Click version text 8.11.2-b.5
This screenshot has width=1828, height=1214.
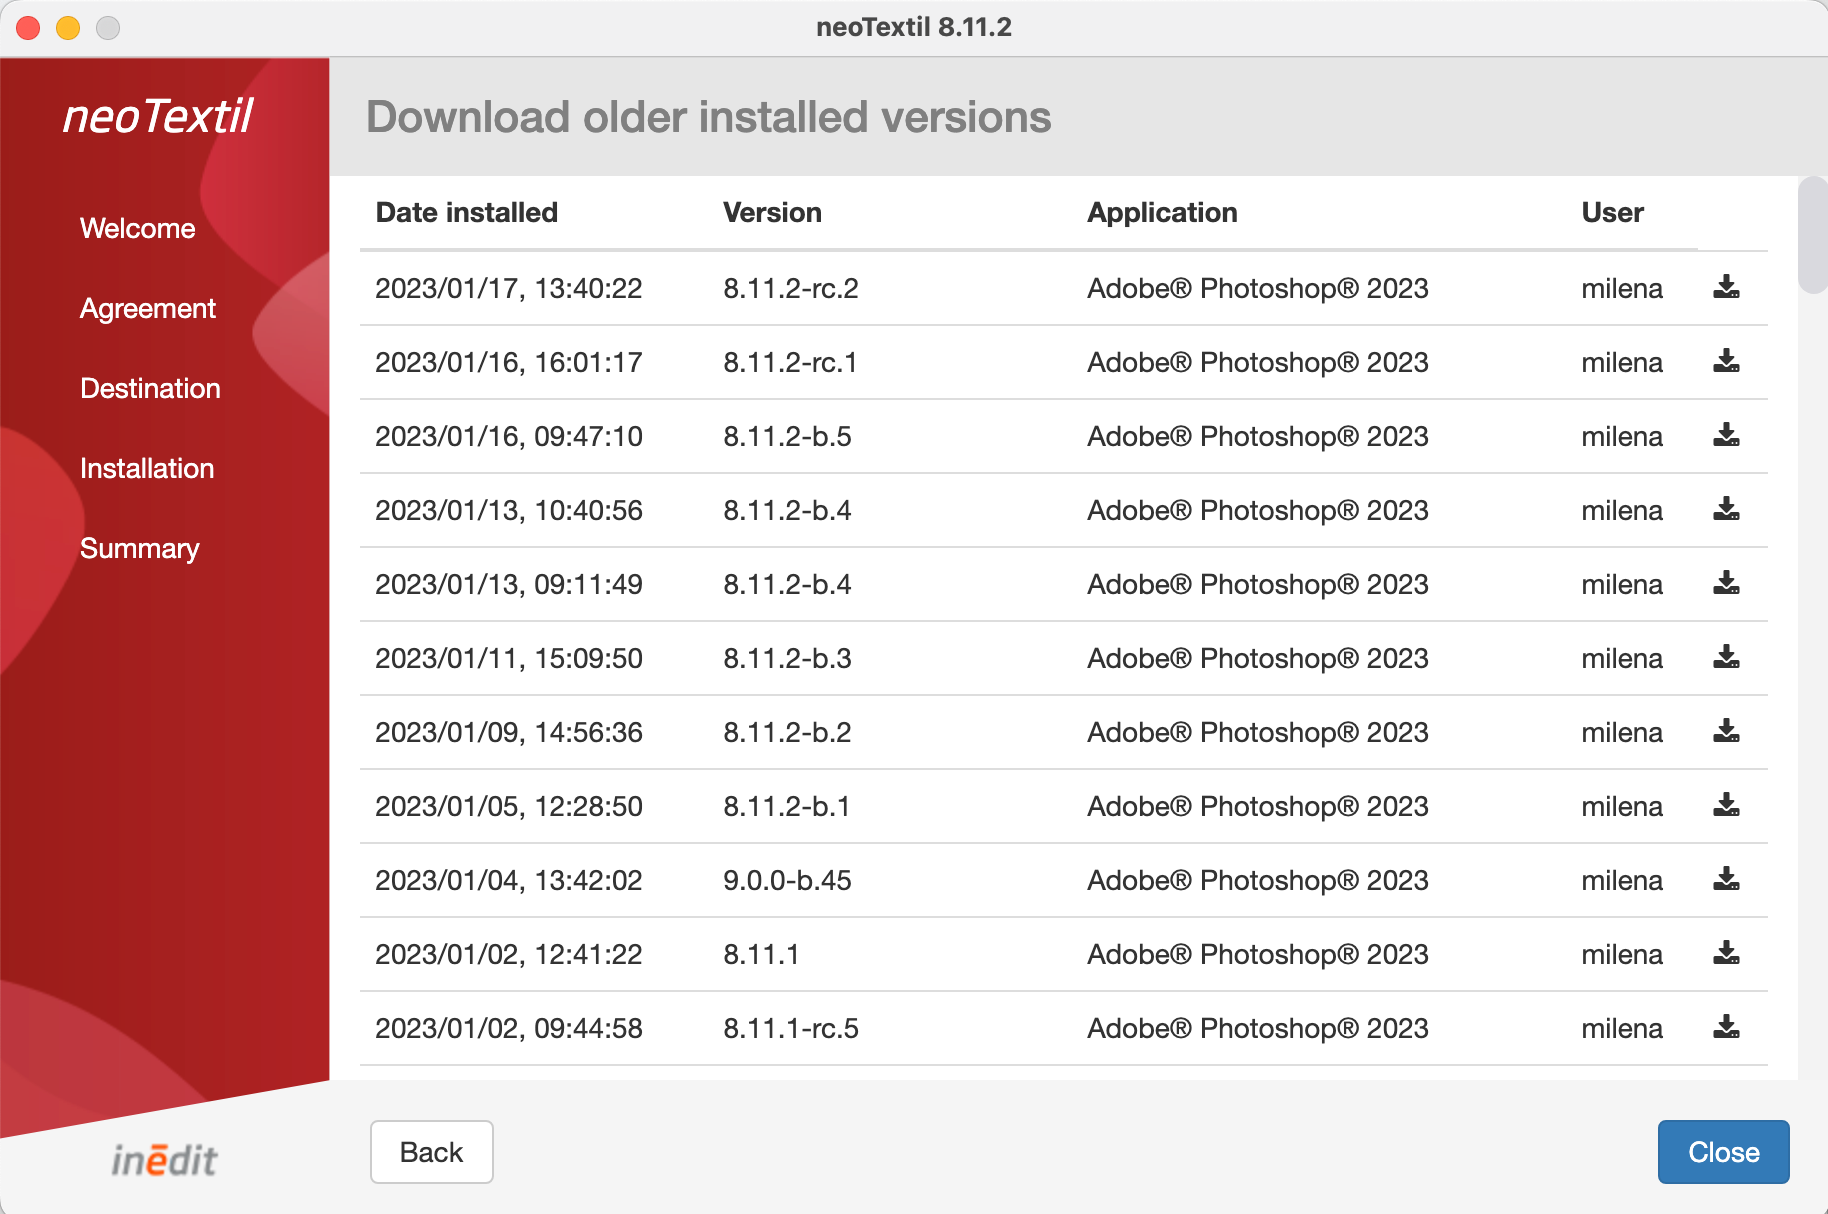click(788, 436)
